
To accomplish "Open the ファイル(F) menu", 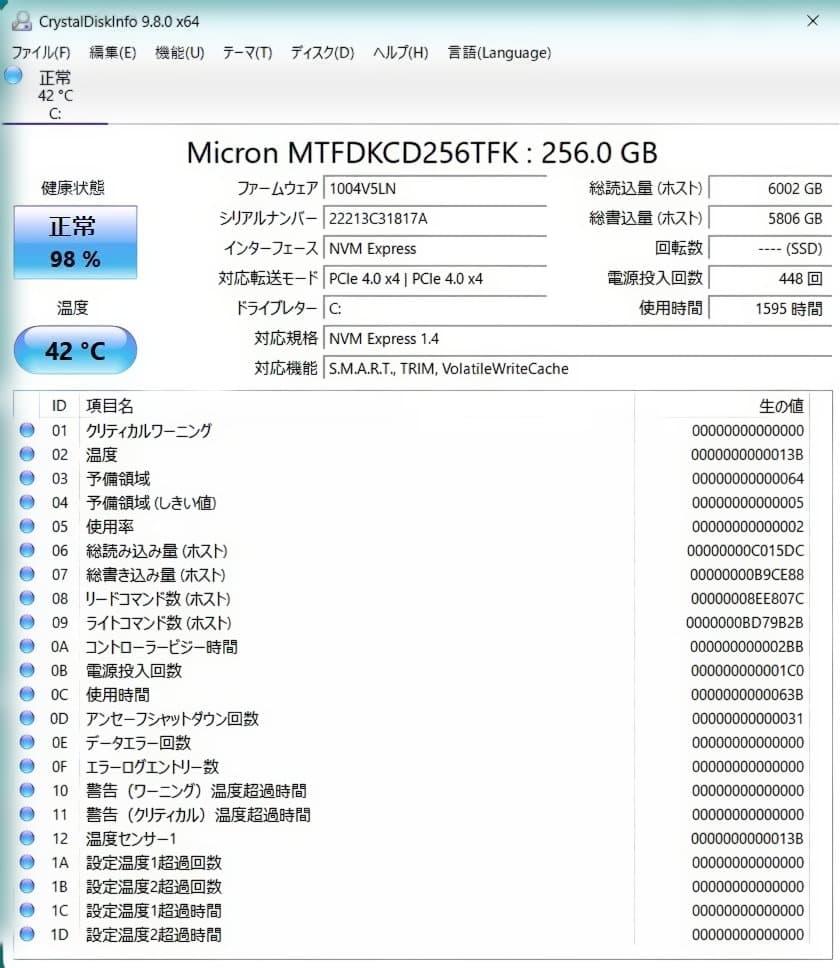I will coord(41,52).
